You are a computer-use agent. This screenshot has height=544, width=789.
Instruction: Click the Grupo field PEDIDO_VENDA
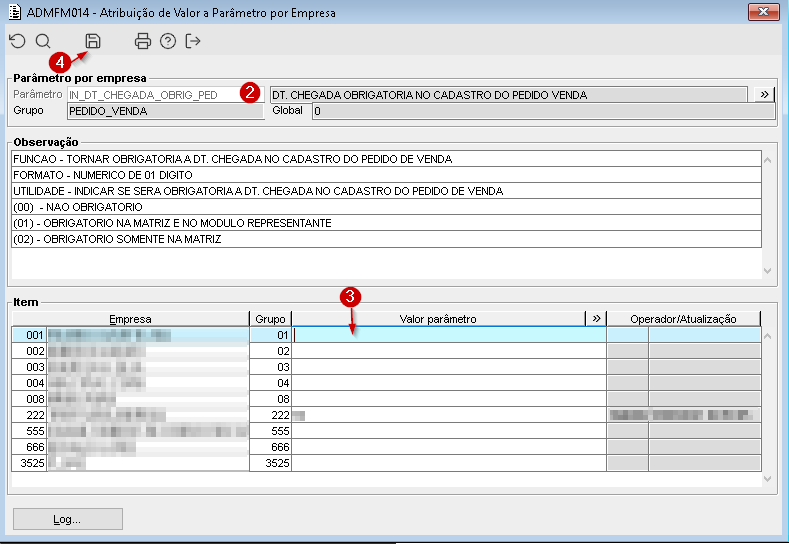166,111
